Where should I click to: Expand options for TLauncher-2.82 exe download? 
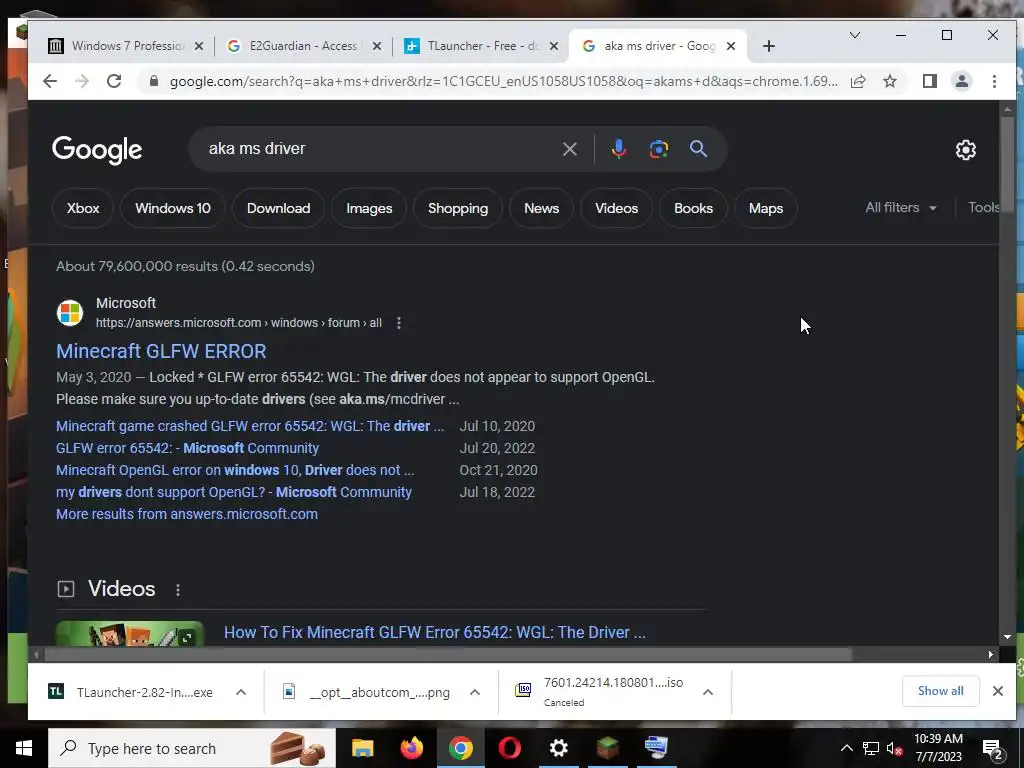point(240,692)
